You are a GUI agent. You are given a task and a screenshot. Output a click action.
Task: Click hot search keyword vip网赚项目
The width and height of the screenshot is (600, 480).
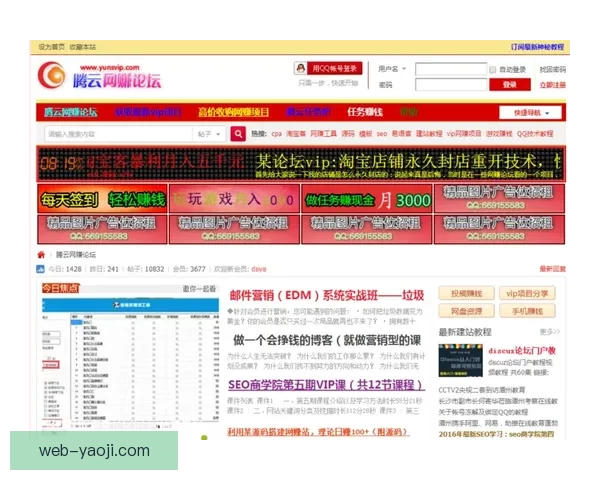(464, 134)
